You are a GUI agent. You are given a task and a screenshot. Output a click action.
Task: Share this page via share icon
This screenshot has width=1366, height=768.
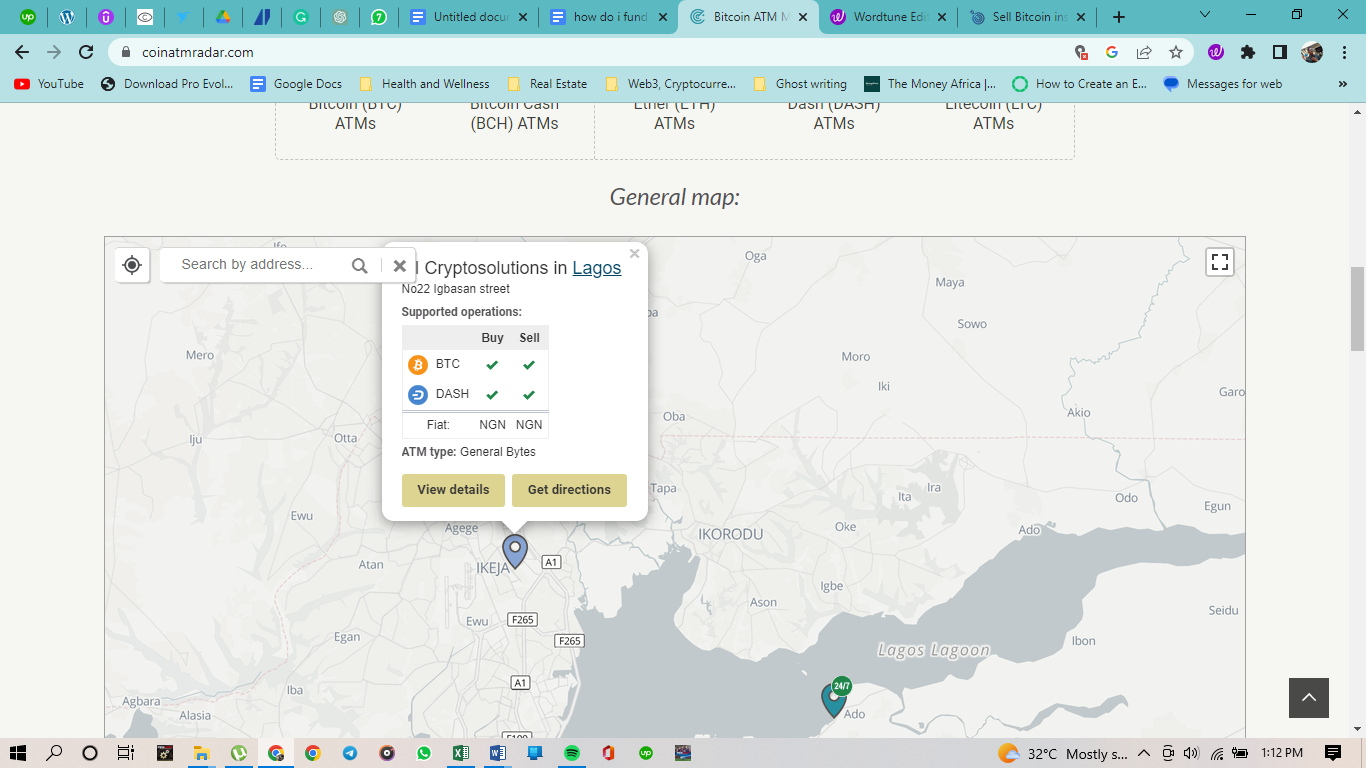point(1144,52)
